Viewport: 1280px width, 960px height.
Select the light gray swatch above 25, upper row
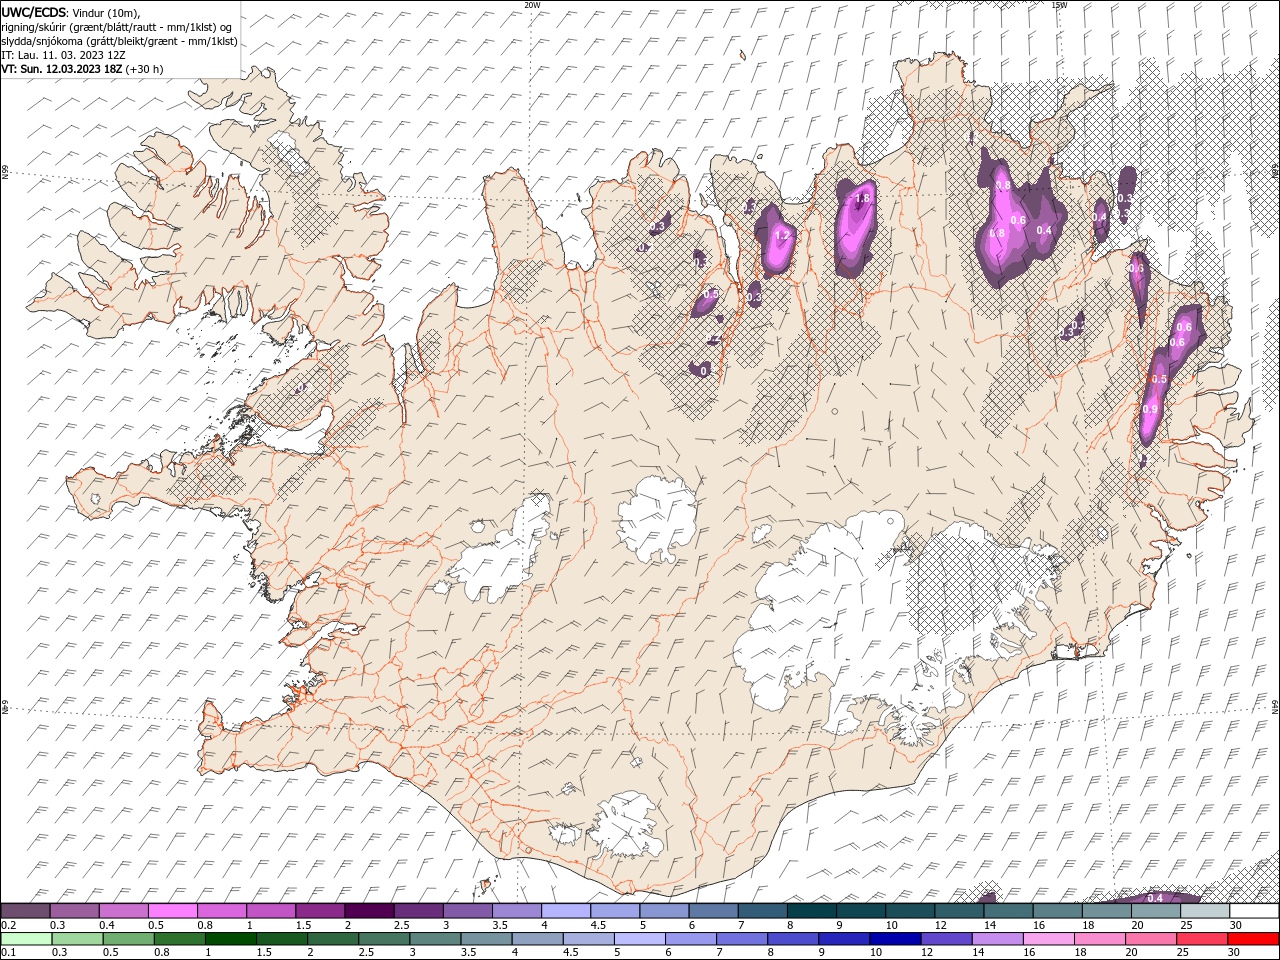pyautogui.click(x=1205, y=911)
